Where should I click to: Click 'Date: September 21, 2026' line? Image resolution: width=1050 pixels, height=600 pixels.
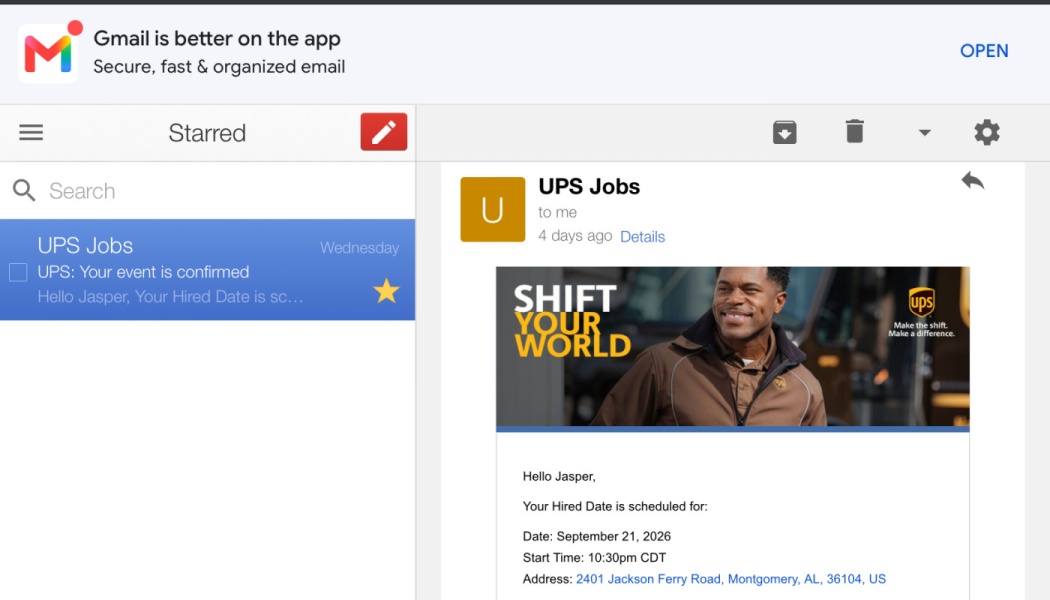597,536
